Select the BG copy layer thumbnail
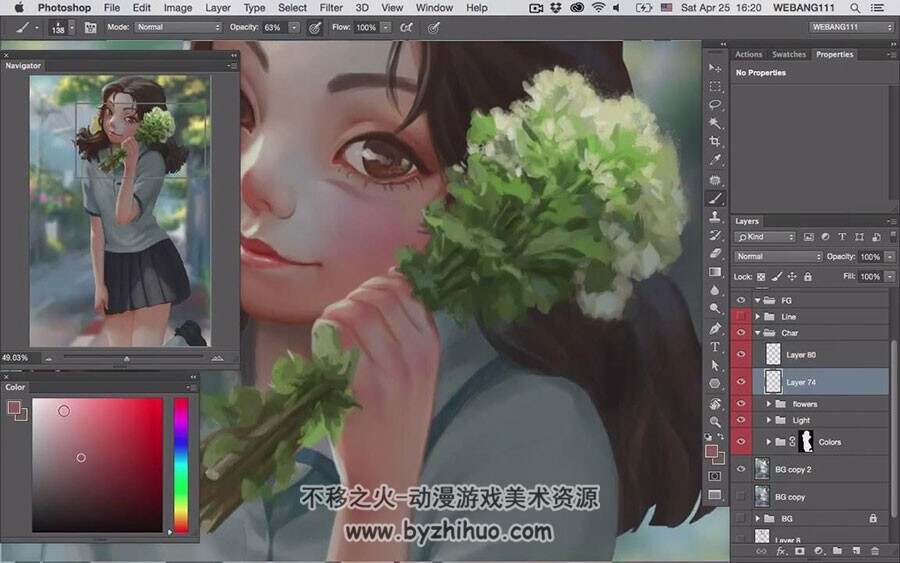This screenshot has height=563, width=900. point(762,496)
